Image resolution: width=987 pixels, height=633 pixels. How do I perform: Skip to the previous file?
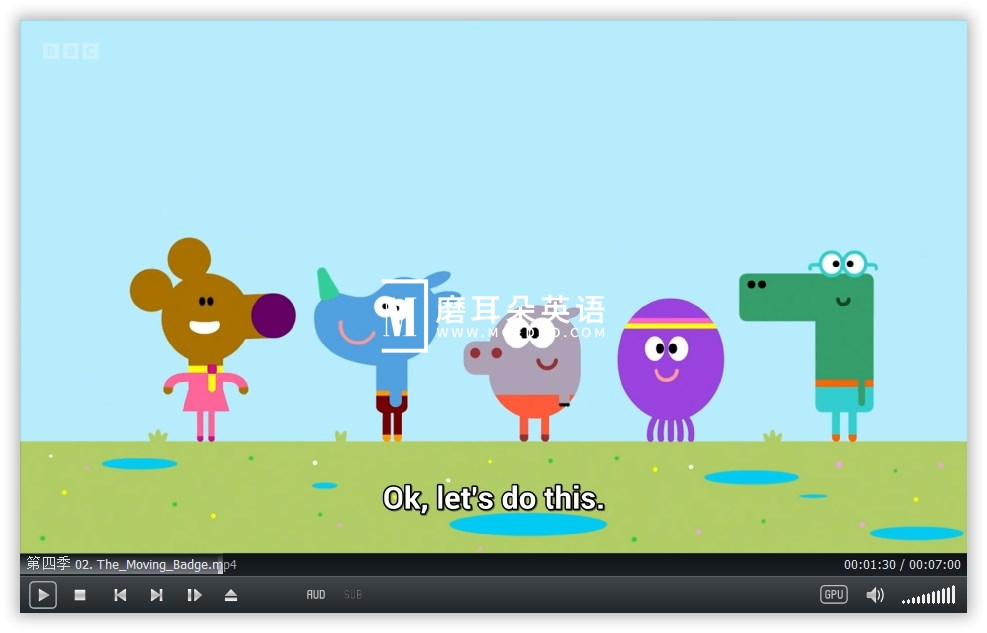pyautogui.click(x=119, y=595)
